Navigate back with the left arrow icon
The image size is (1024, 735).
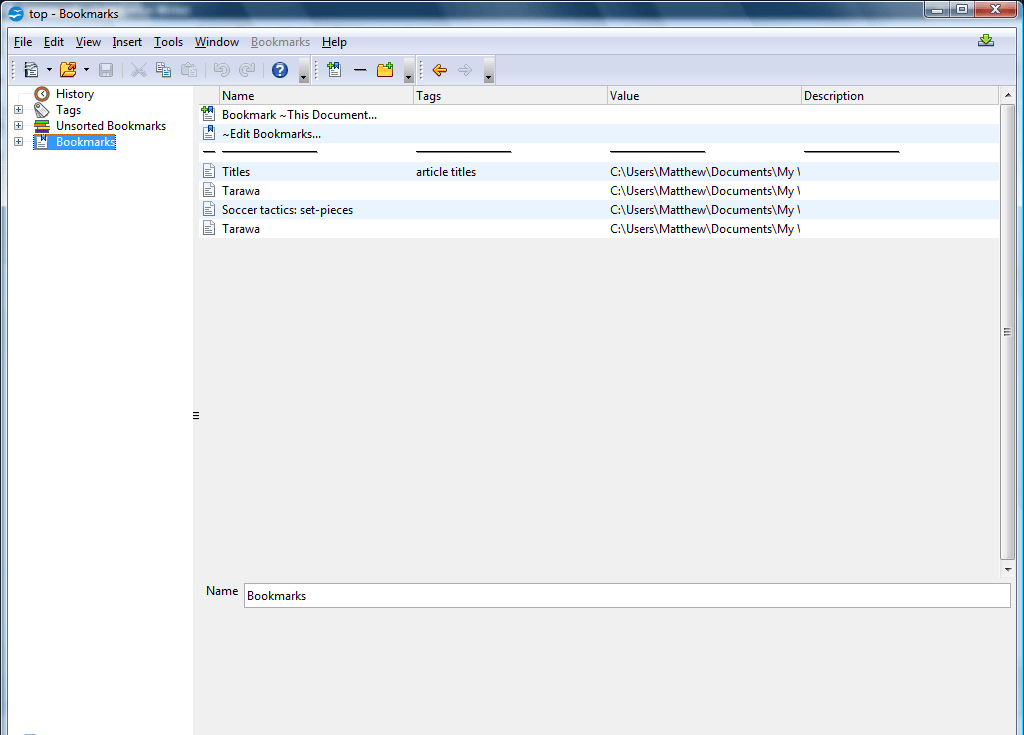pyautogui.click(x=438, y=70)
